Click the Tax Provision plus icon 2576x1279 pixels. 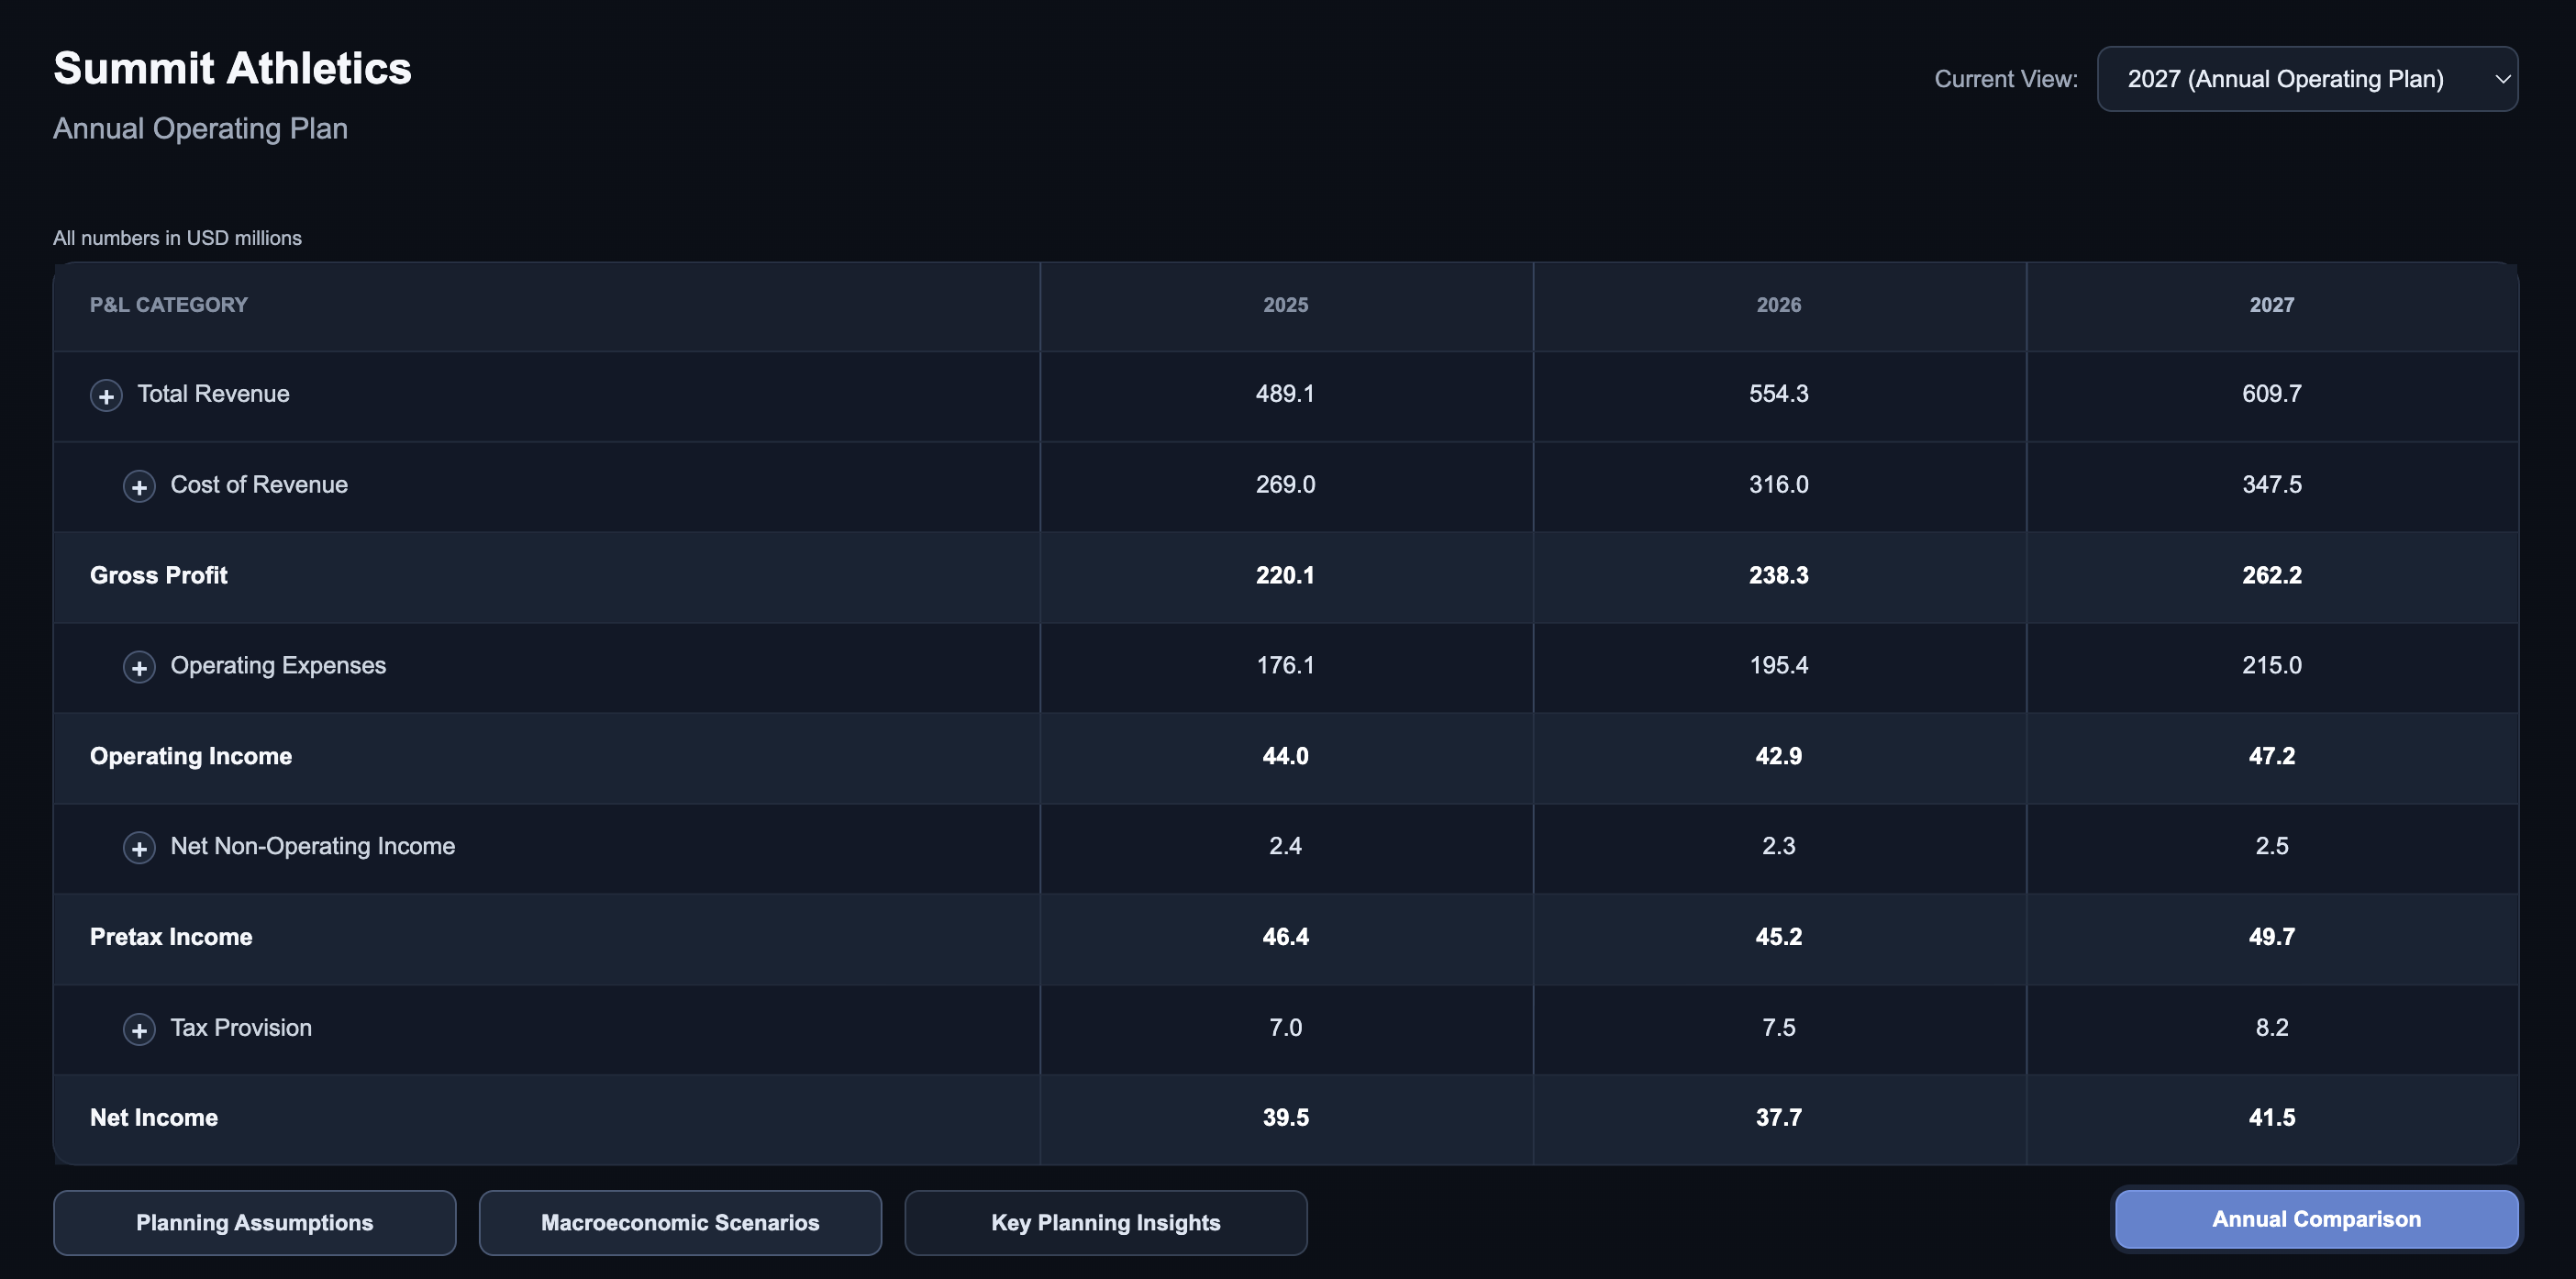139,1029
